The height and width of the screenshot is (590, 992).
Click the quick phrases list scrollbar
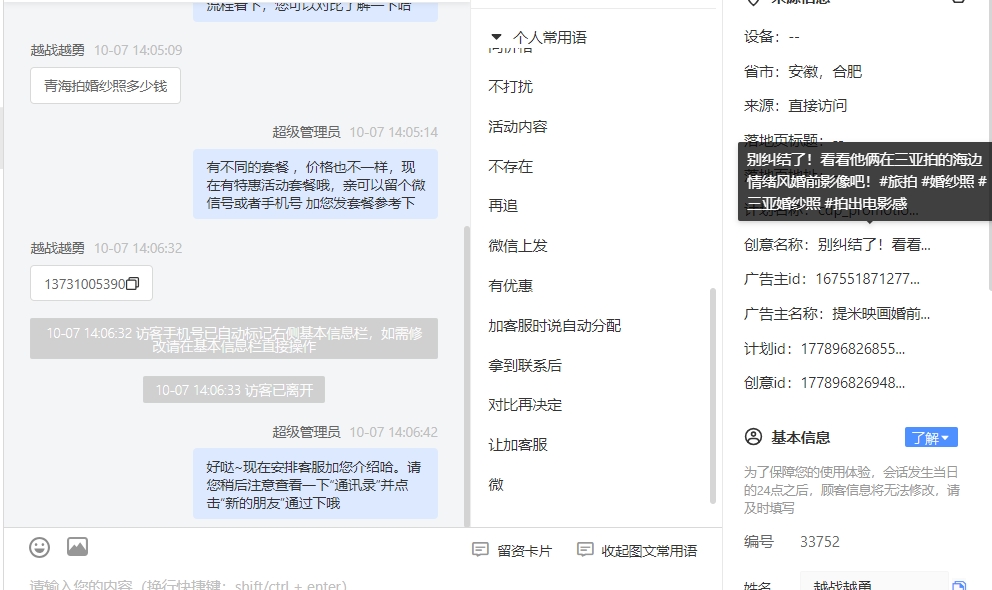[712, 396]
